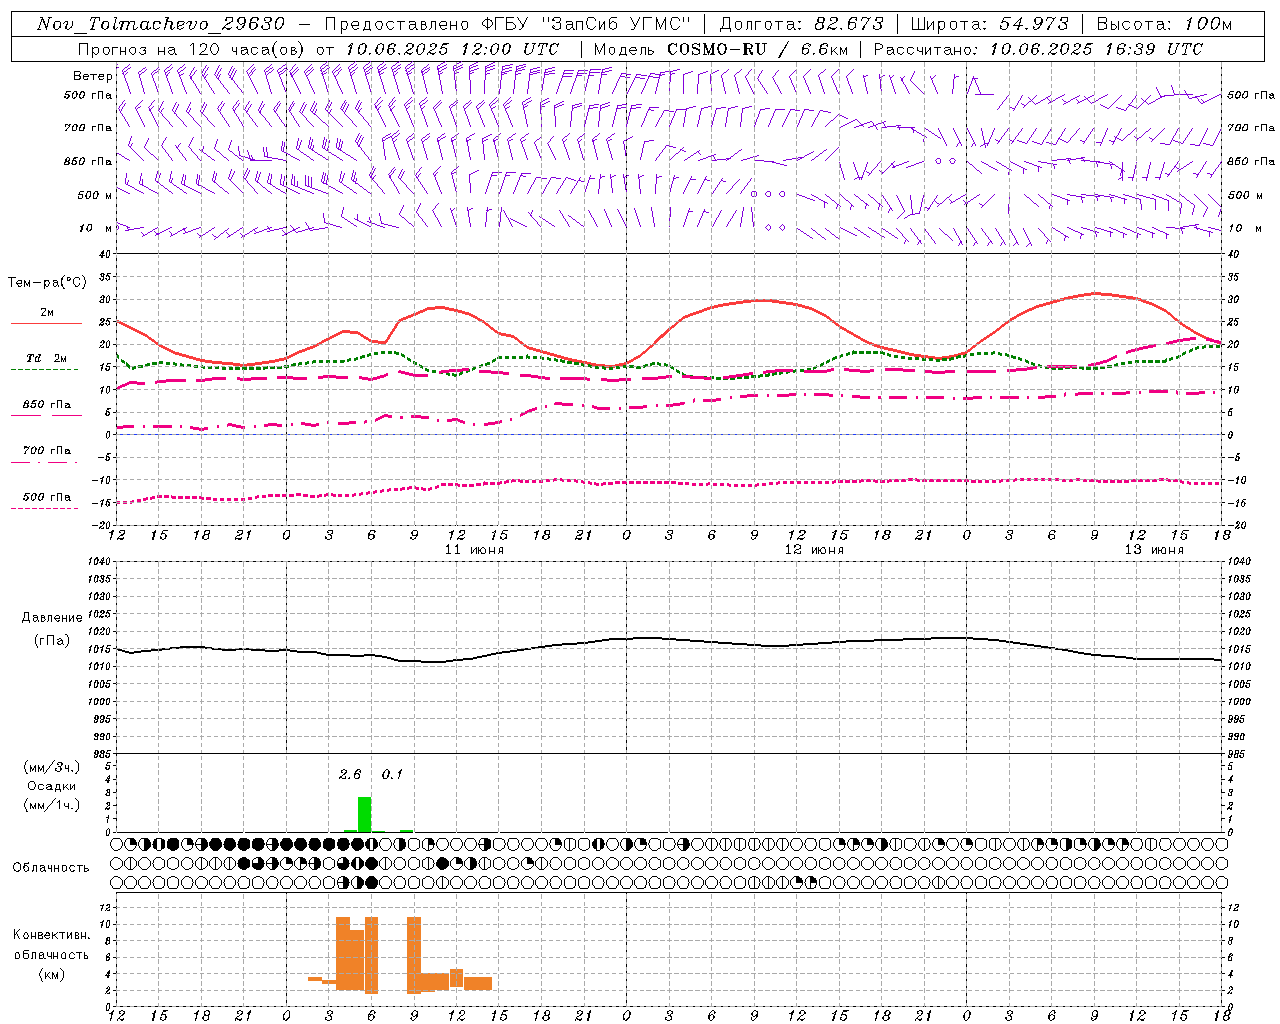Click the model name COSMO-RU / 6.6км
The width and height of the screenshot is (1280, 1024).
(758, 49)
